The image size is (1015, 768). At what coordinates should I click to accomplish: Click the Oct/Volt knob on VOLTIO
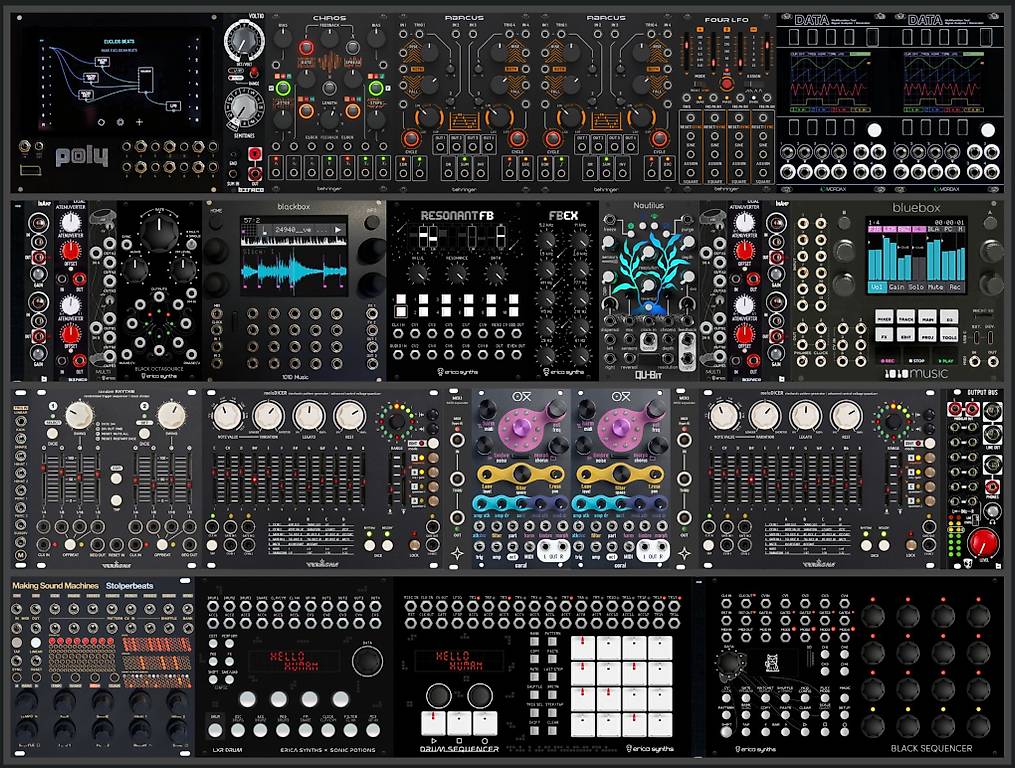pyautogui.click(x=245, y=41)
